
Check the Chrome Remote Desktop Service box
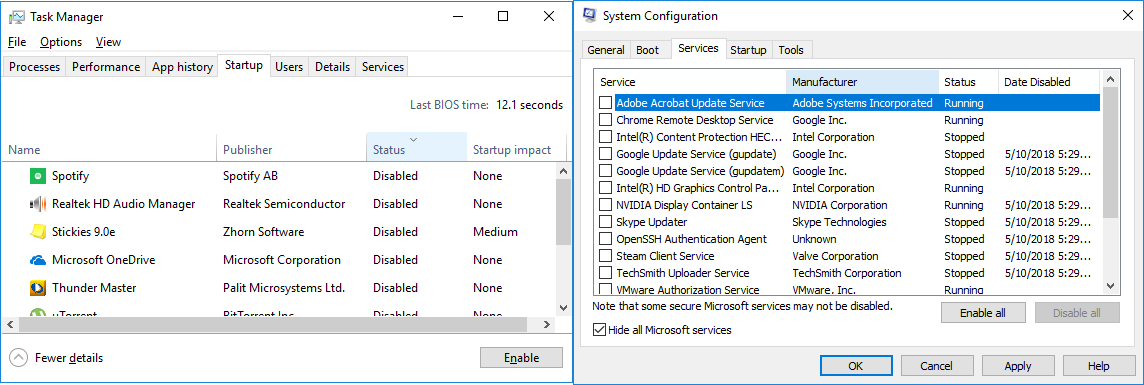(606, 120)
